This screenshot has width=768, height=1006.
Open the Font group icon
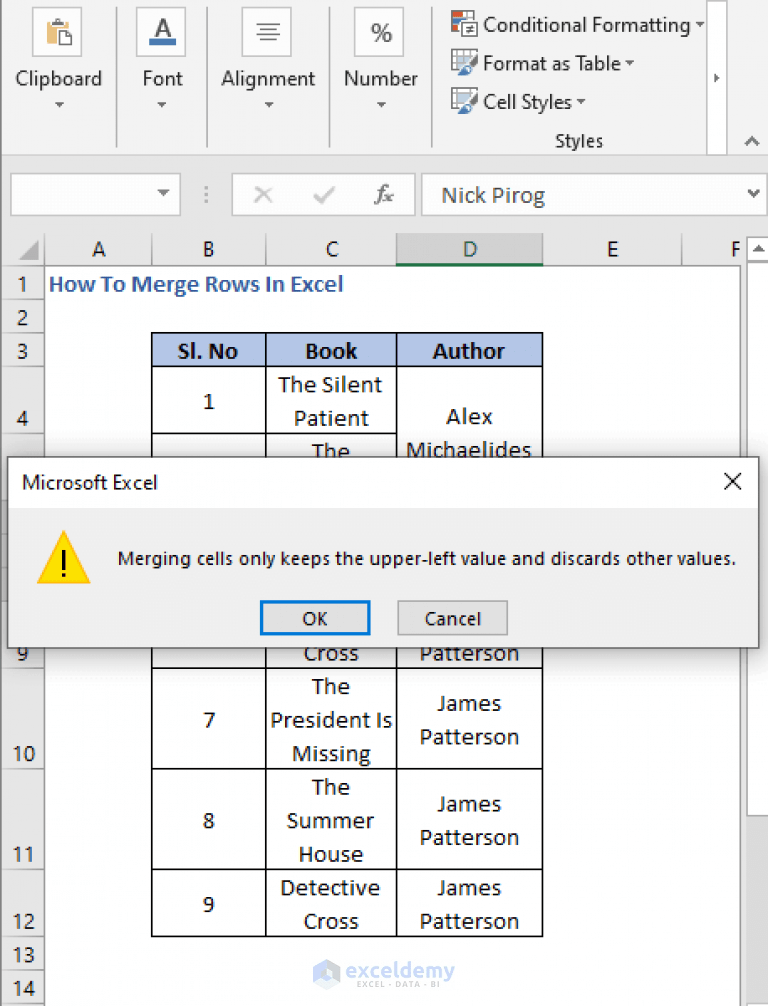pos(162,32)
